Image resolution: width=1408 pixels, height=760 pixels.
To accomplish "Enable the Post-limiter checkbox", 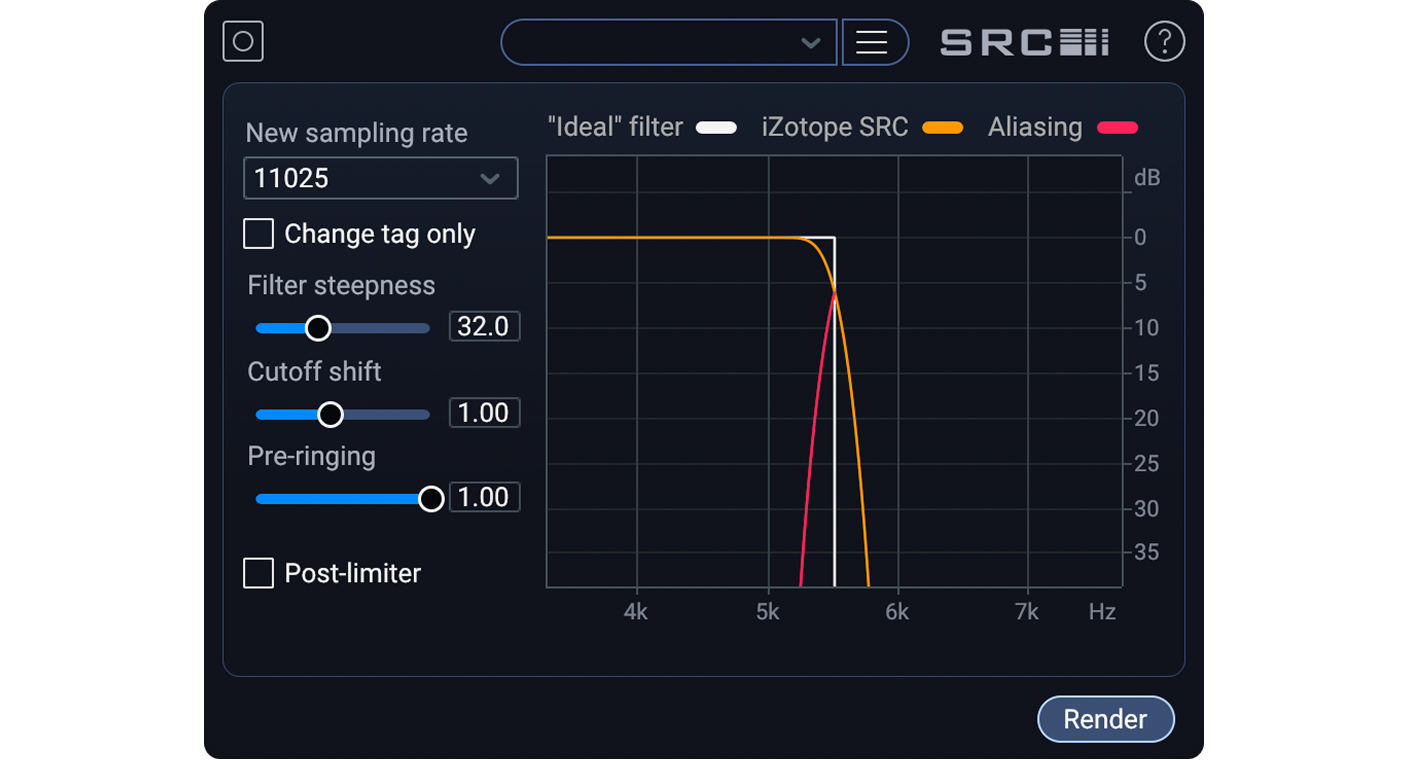I will [x=258, y=572].
